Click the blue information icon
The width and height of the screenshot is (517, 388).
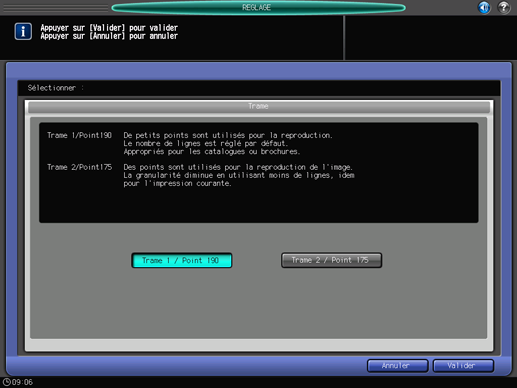(23, 32)
